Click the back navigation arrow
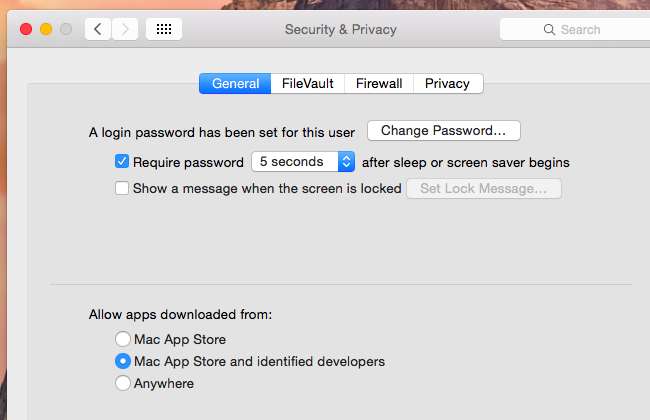This screenshot has height=420, width=650. (x=98, y=30)
